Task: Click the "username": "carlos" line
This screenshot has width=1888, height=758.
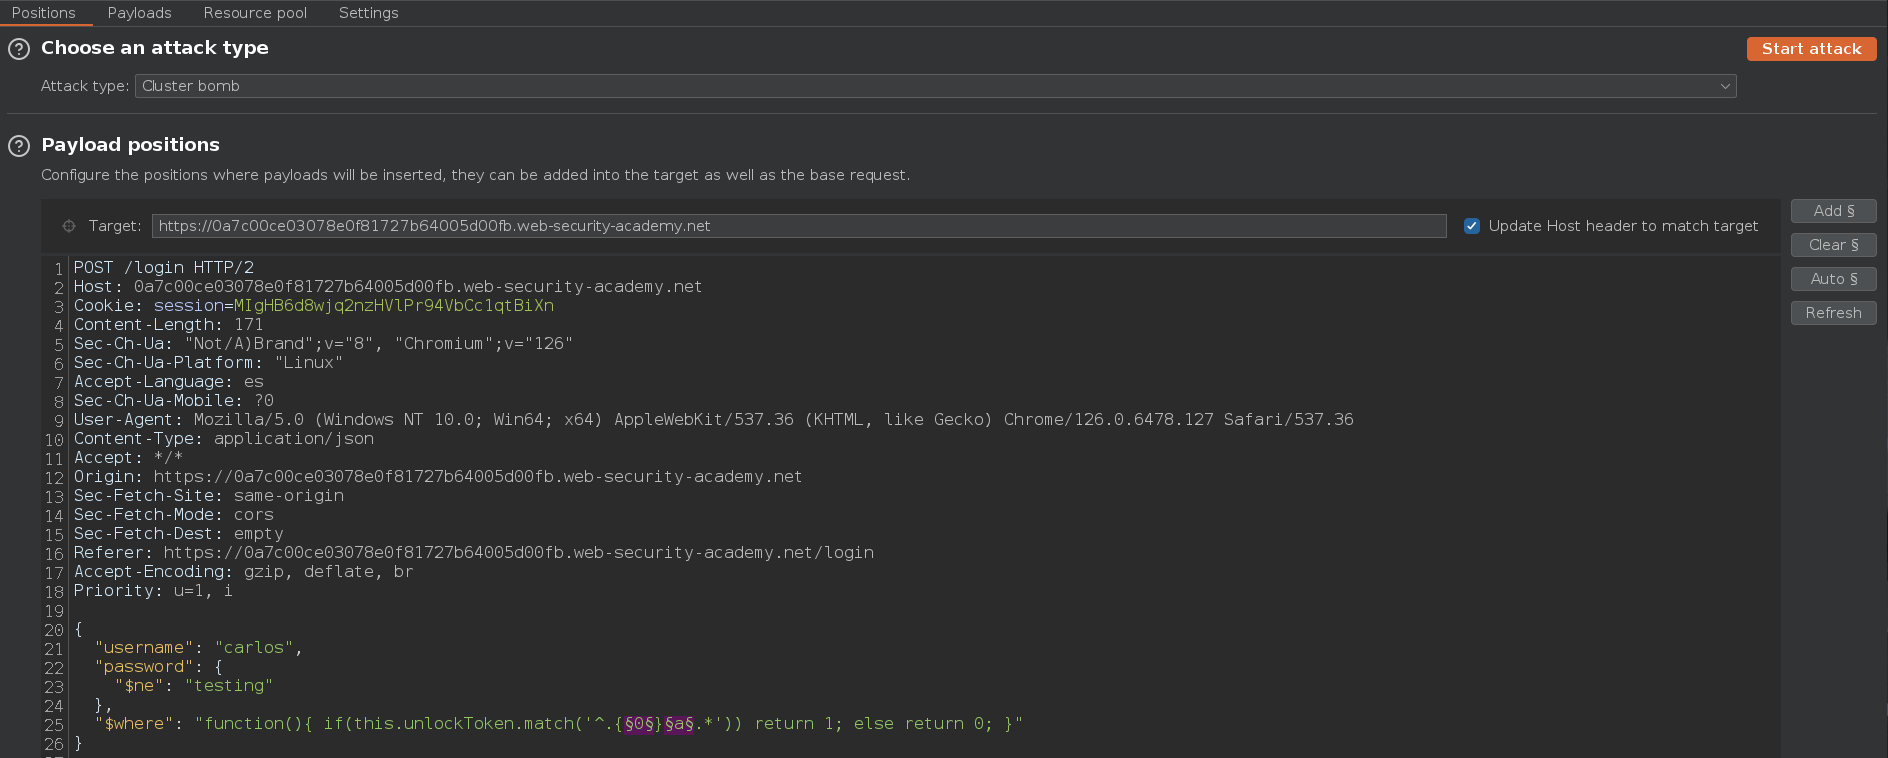Action: point(199,648)
